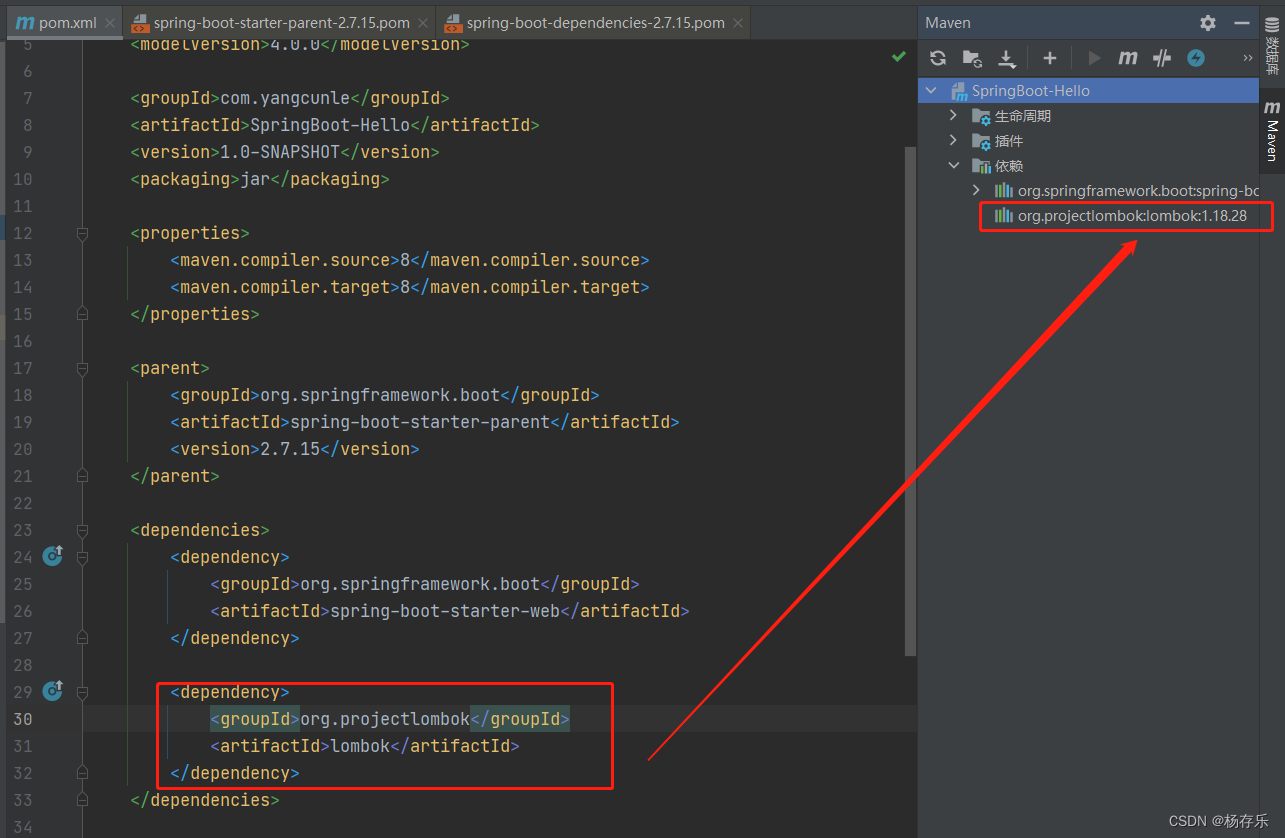Close spring-boot-starter-parent-2.7.15.pom tab
Viewport: 1285px width, 838px height.
coord(422,22)
